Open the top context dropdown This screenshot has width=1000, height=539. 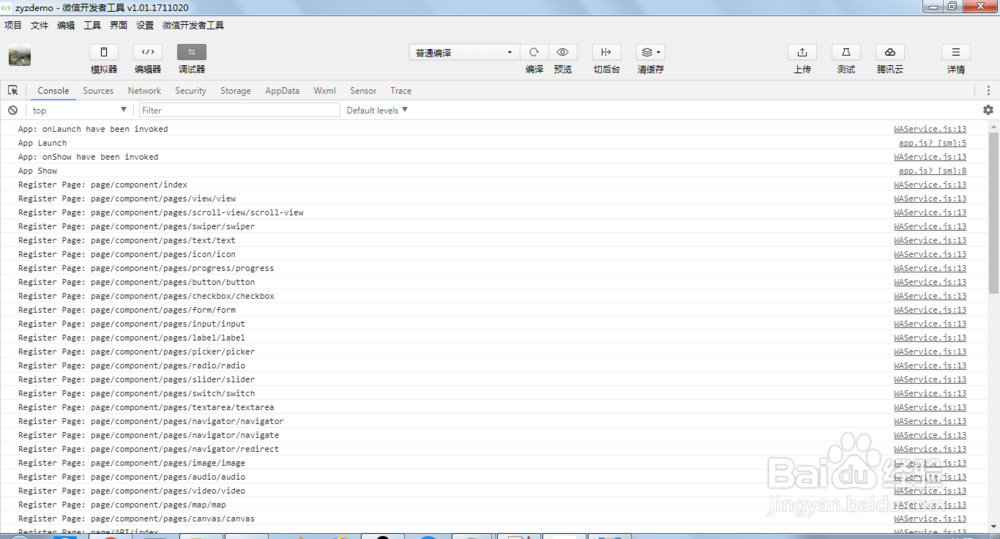coord(78,110)
